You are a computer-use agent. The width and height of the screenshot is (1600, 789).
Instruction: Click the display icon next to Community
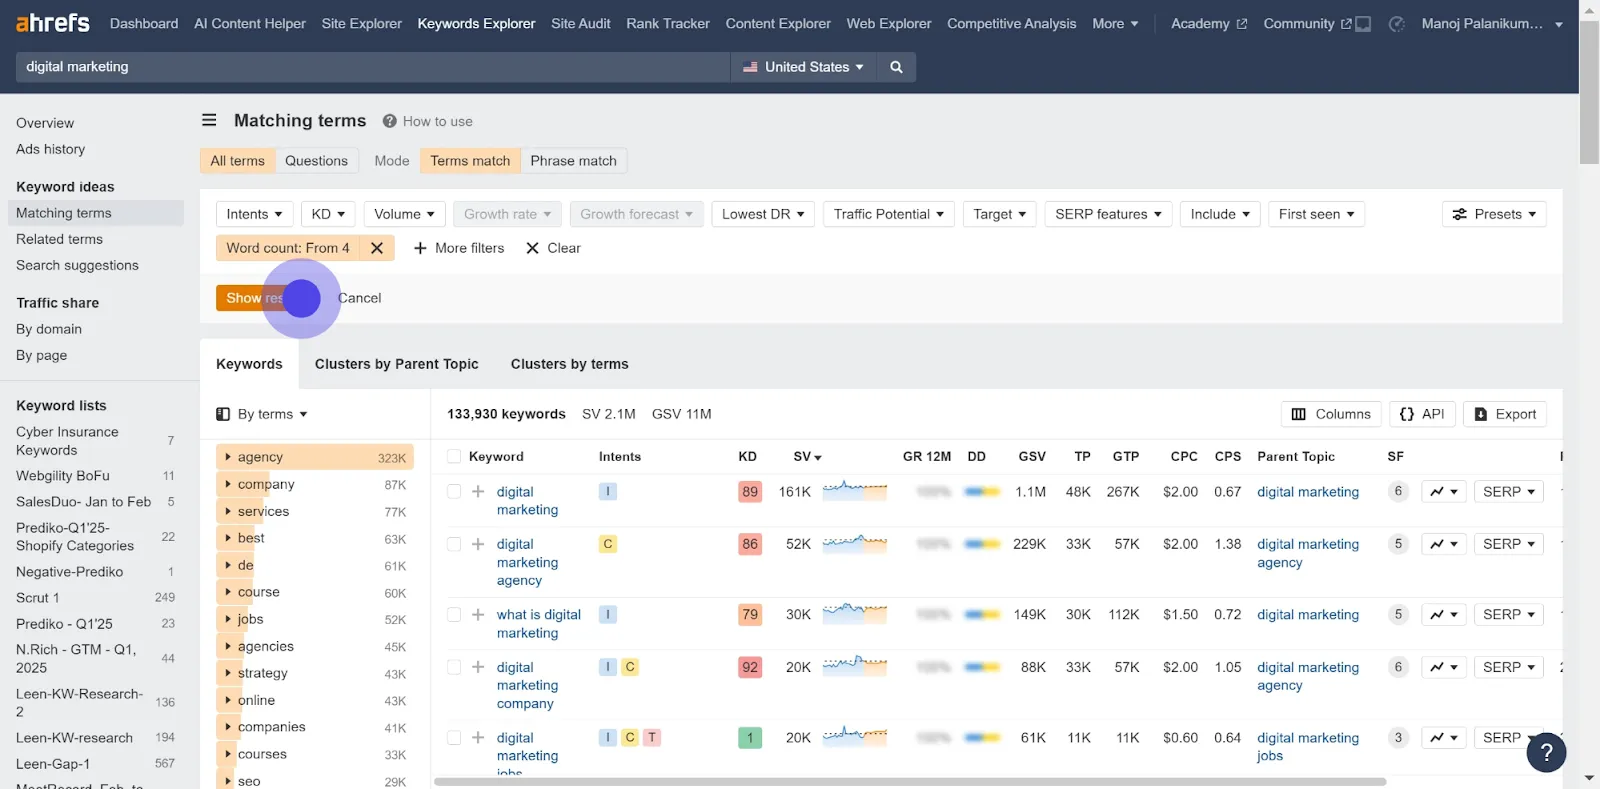click(1363, 24)
